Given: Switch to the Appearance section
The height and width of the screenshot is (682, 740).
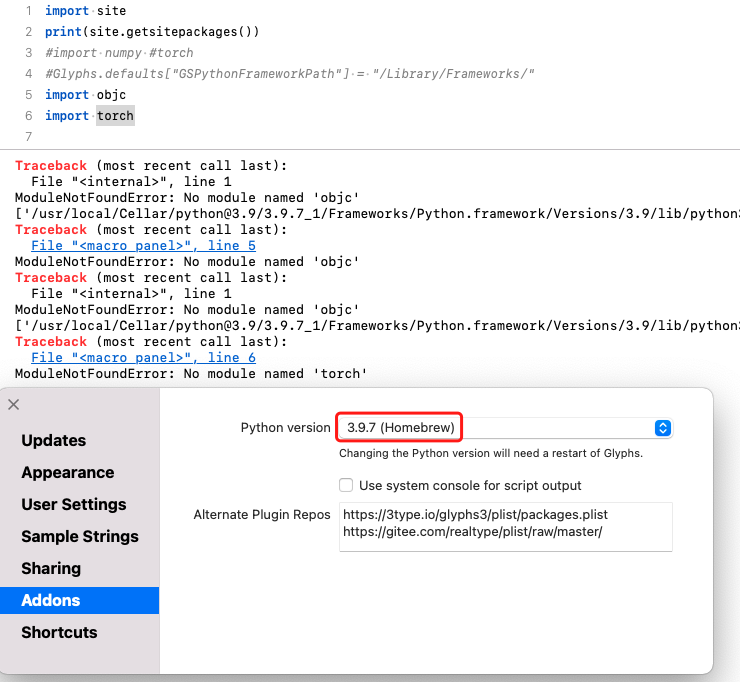Looking at the screenshot, I should (67, 473).
